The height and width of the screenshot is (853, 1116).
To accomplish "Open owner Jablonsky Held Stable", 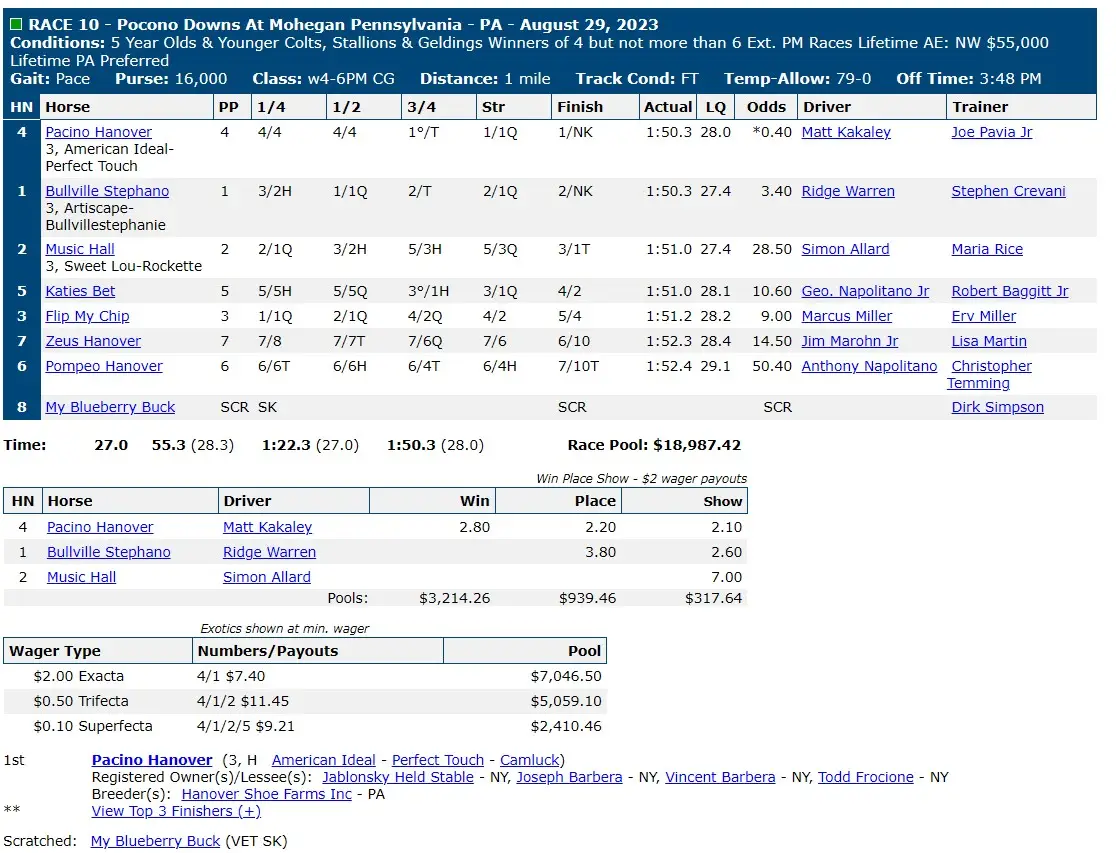I will (x=398, y=777).
